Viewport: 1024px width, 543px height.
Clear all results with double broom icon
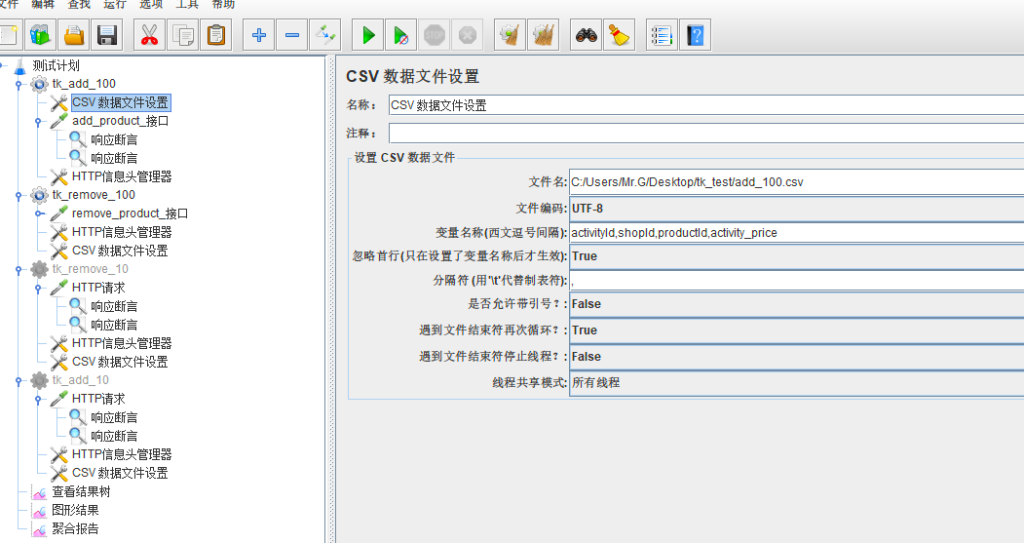click(x=543, y=35)
